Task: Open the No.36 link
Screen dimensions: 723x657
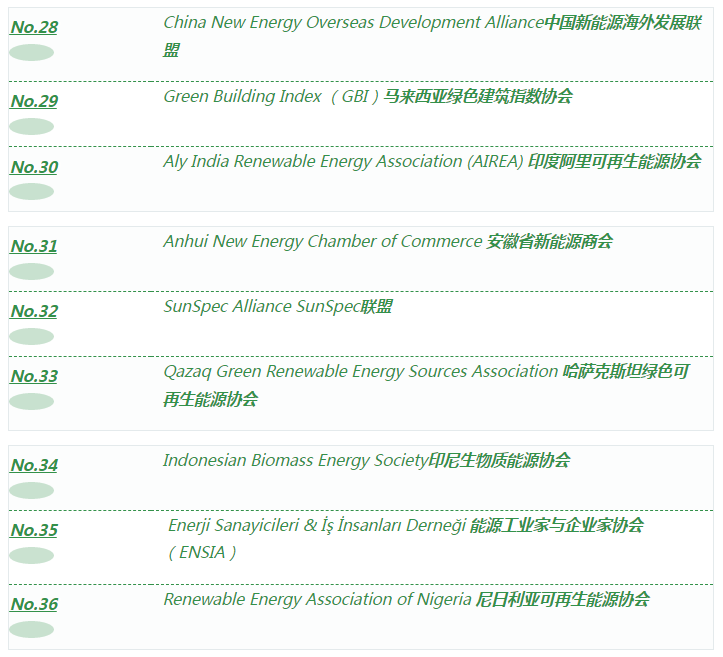Action: (34, 604)
